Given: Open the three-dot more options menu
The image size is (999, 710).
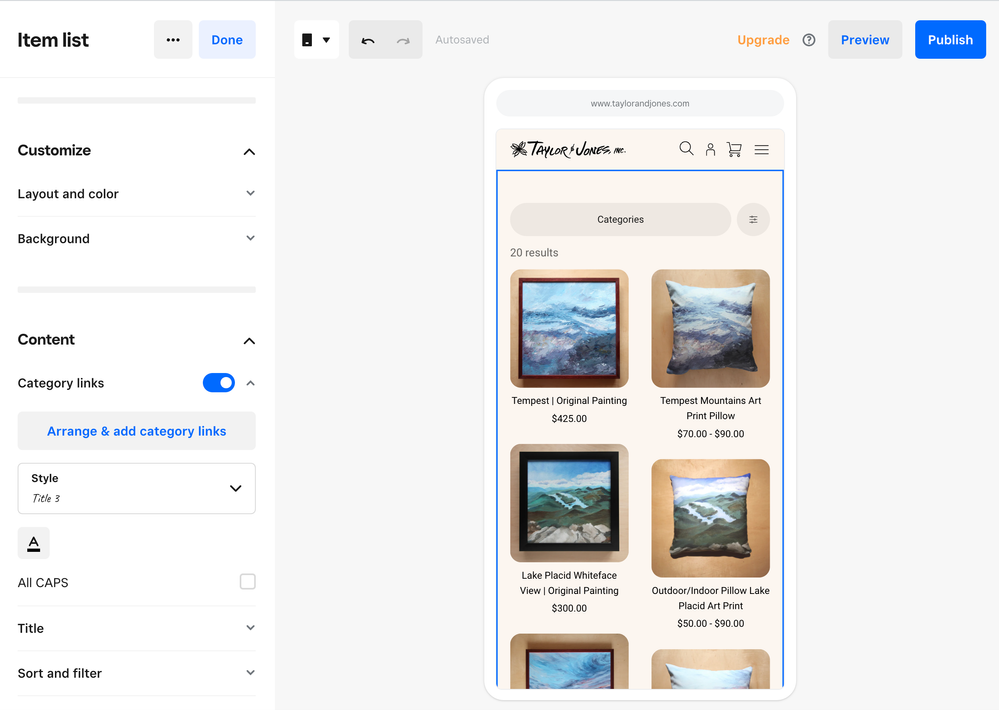Looking at the screenshot, I should point(173,40).
